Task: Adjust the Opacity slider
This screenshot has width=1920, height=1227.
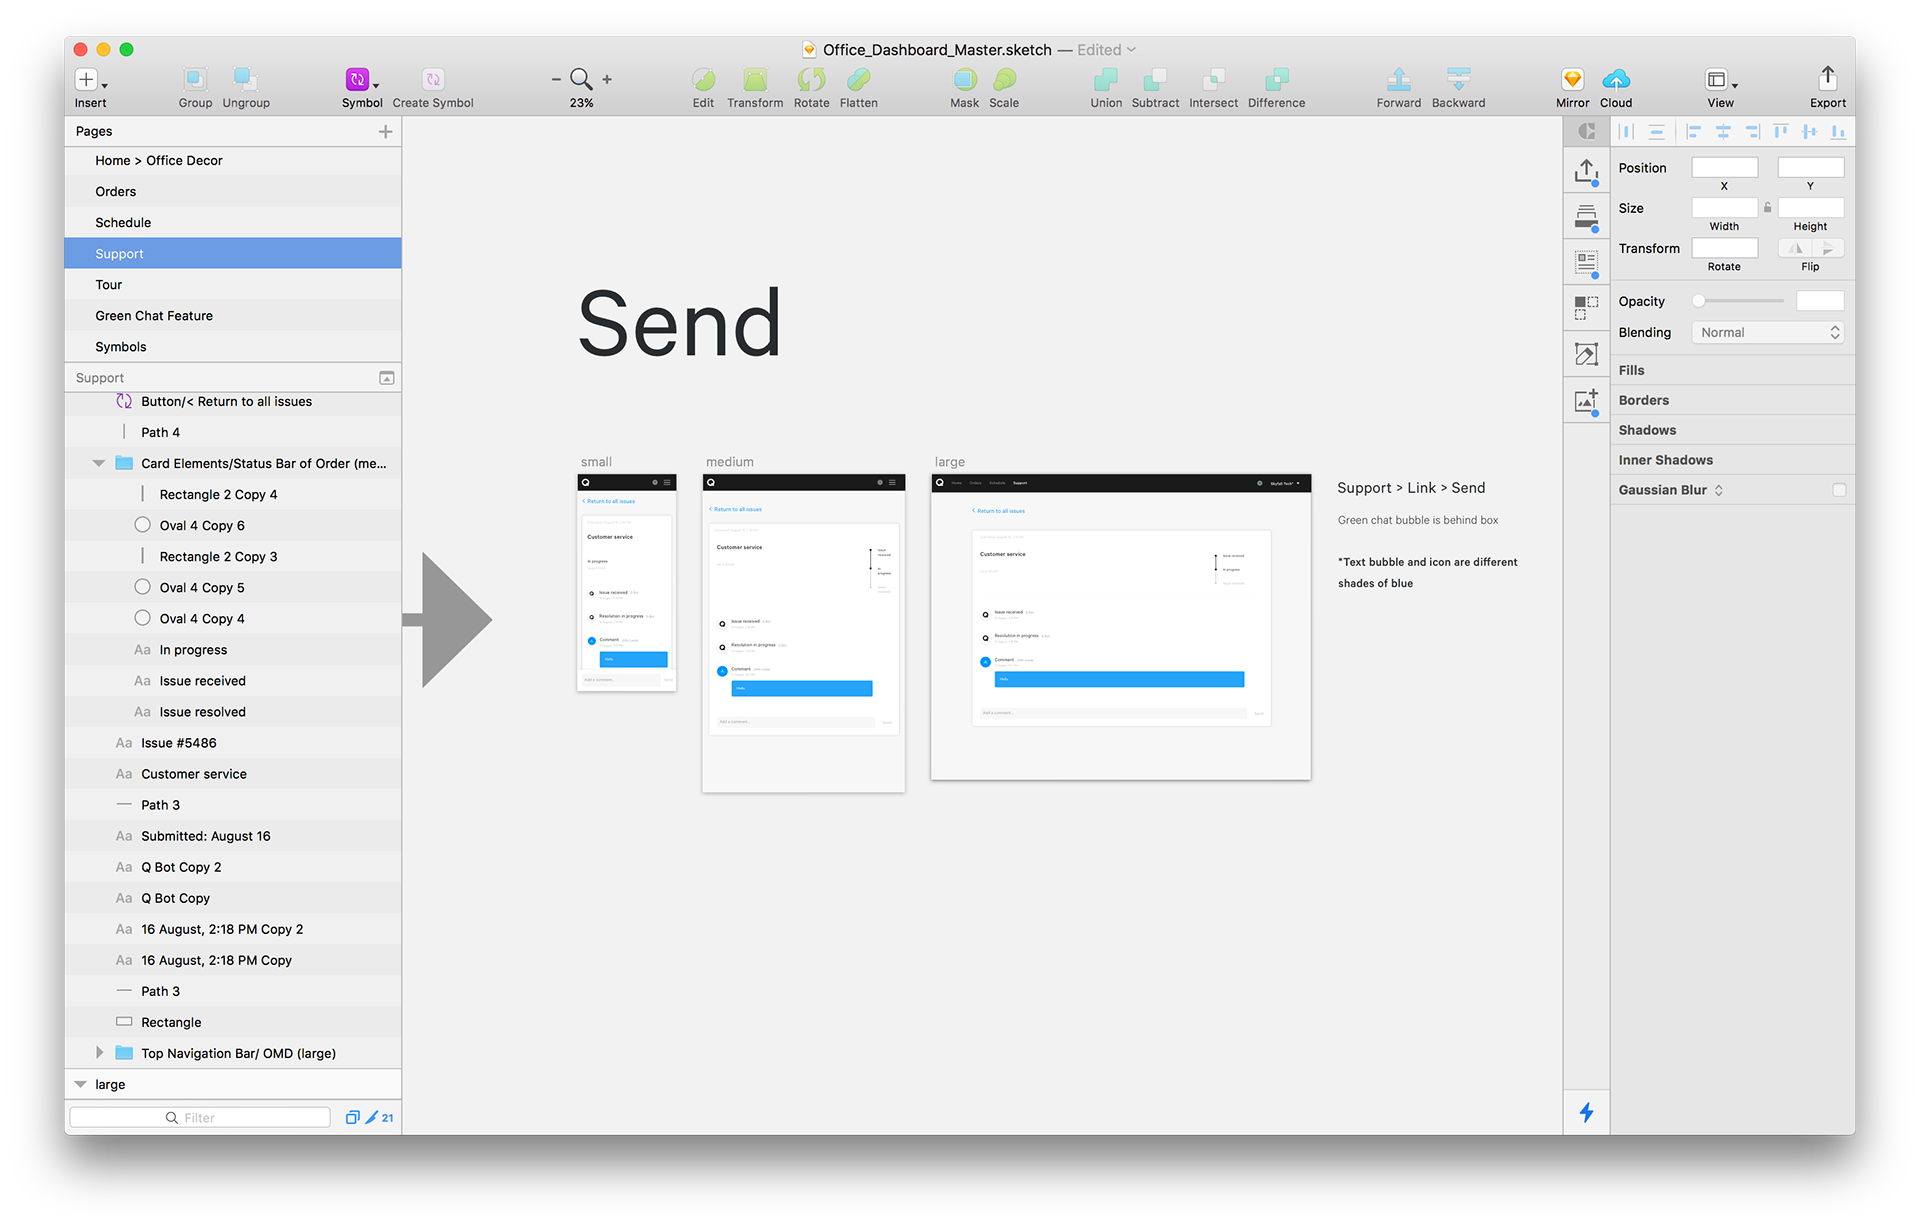Action: (x=1740, y=301)
